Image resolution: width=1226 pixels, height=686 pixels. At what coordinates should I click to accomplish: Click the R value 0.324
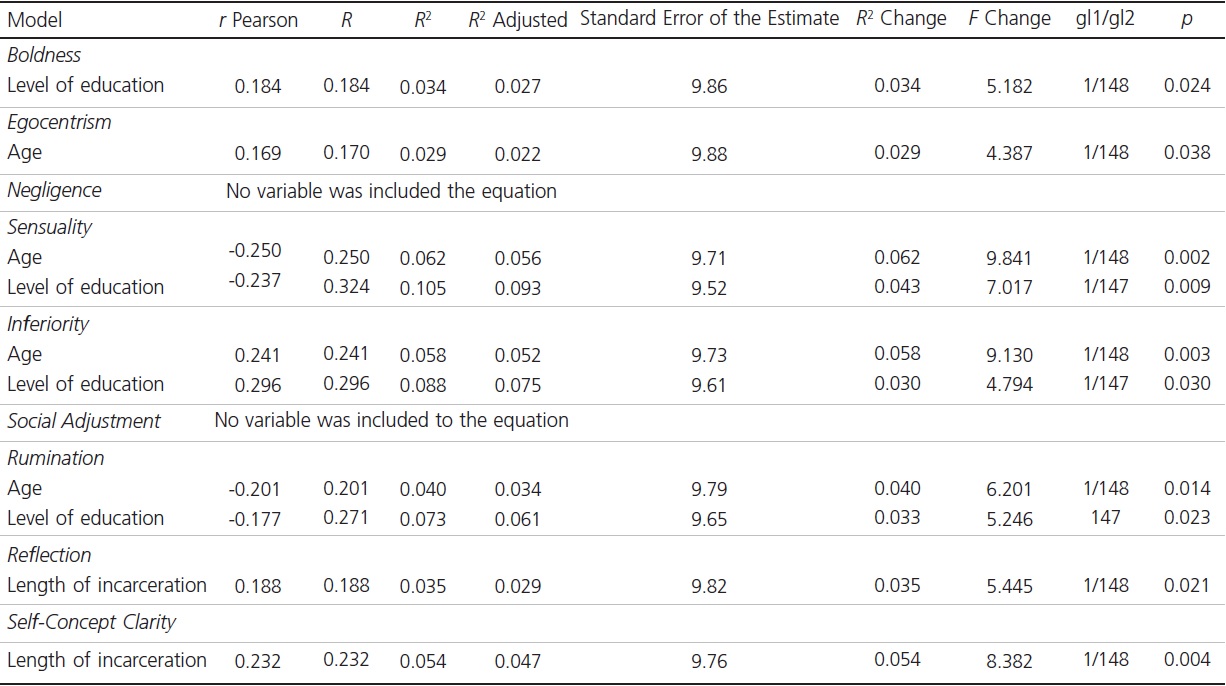346,287
